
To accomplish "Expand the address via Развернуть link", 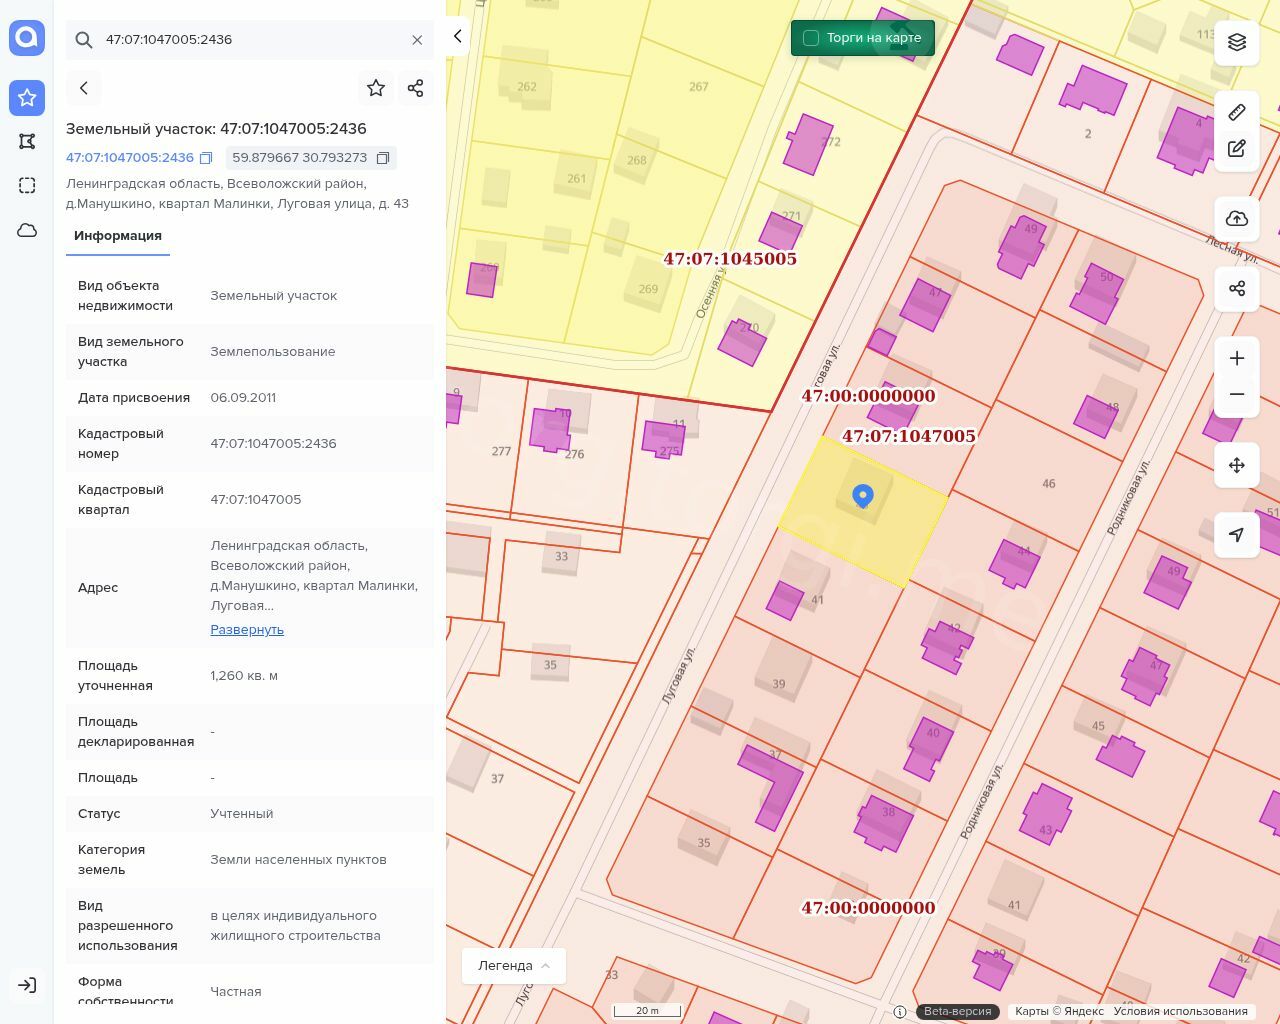I will click(247, 630).
